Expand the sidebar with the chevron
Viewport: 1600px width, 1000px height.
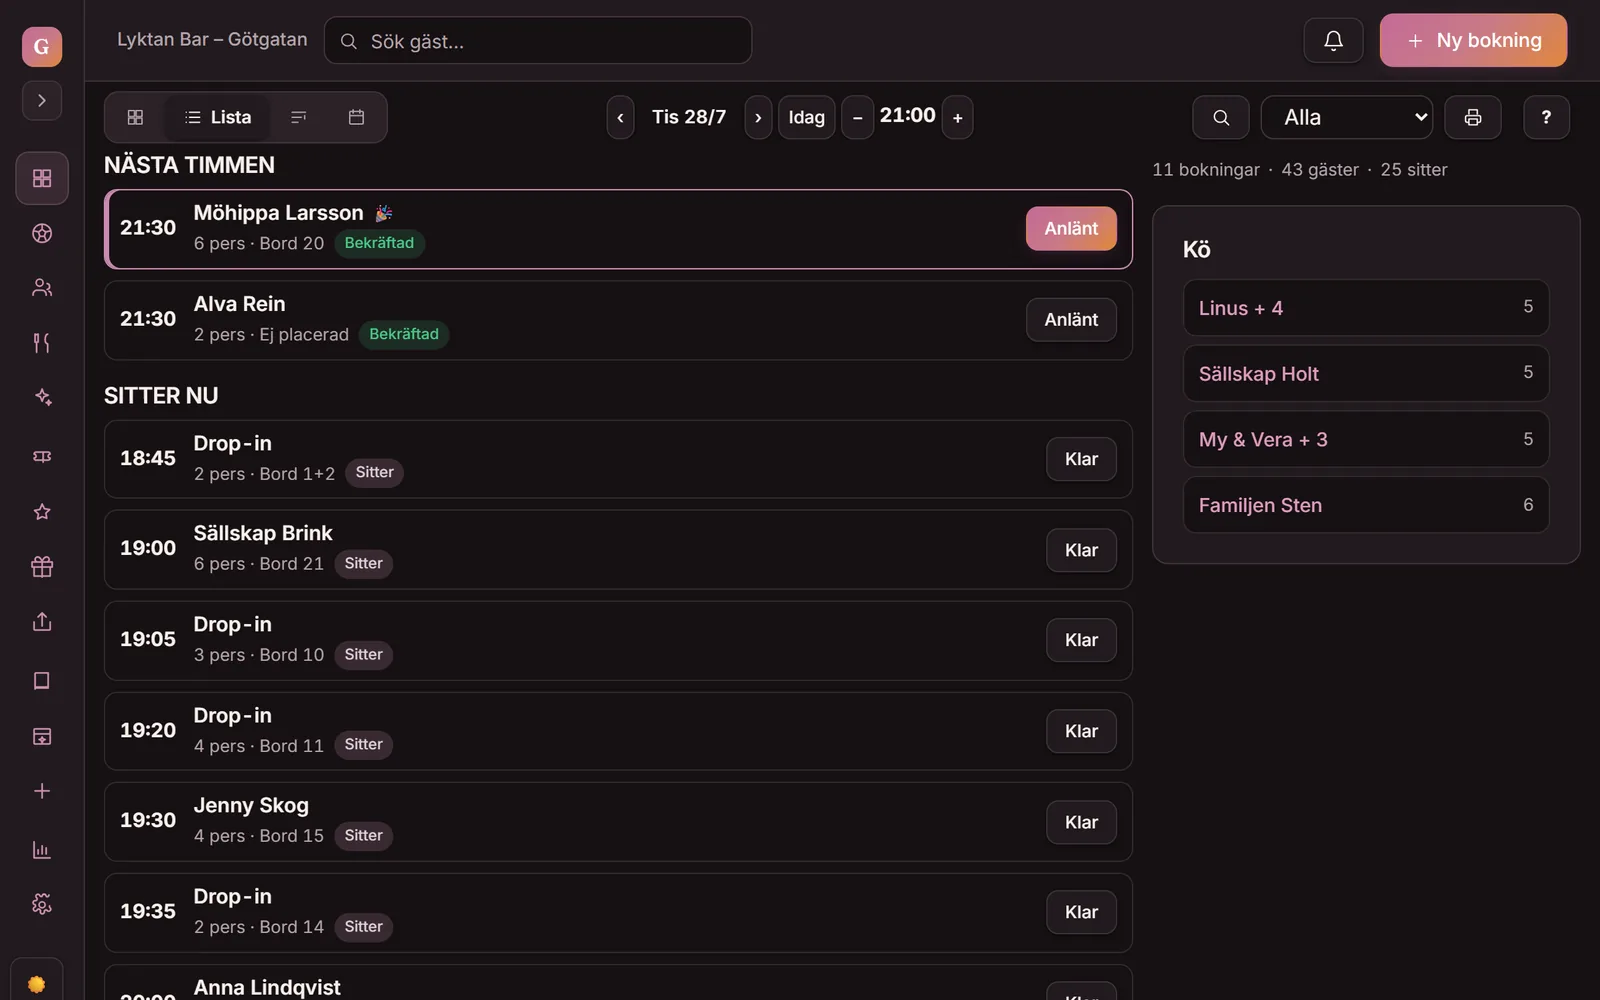coord(42,100)
